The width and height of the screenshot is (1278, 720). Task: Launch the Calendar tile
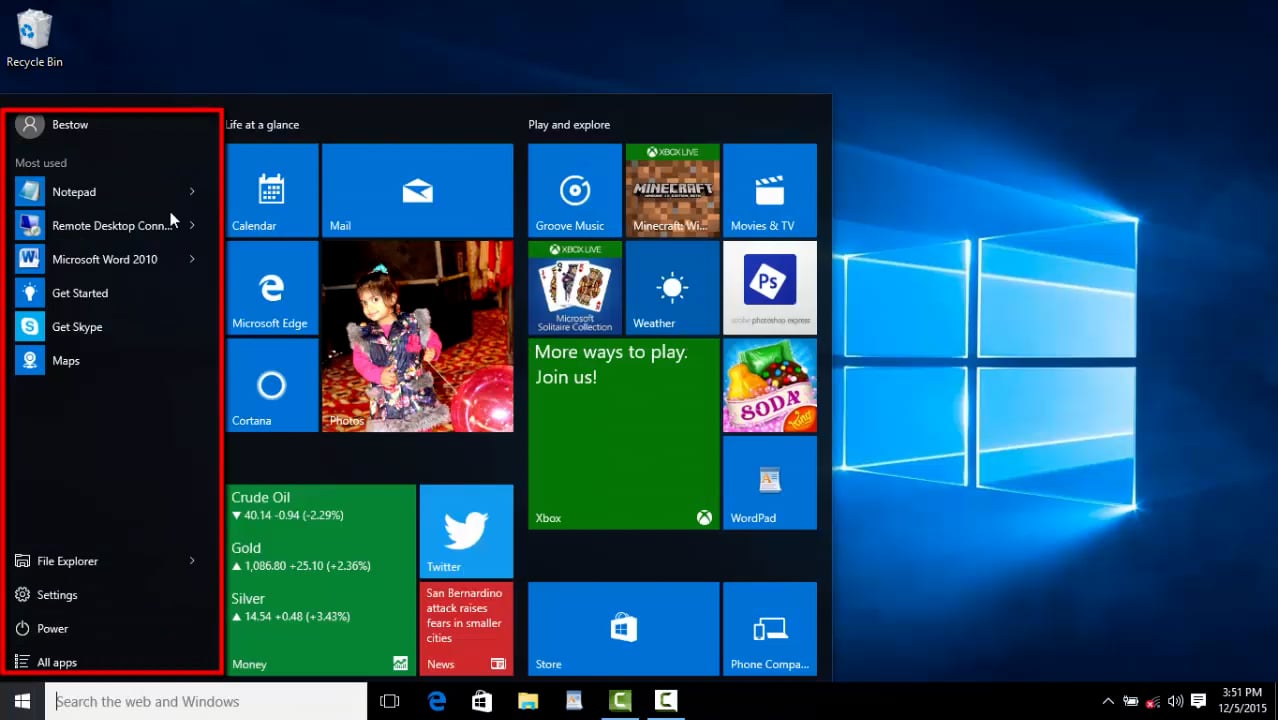click(x=272, y=190)
